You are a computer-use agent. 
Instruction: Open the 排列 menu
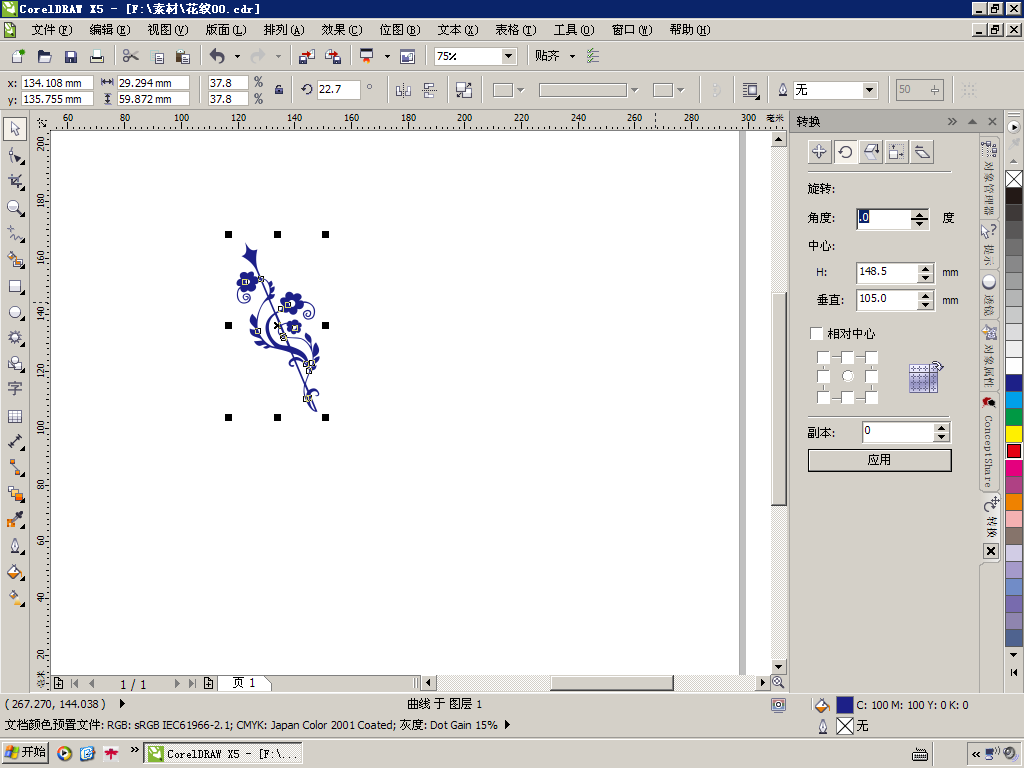tap(283, 30)
